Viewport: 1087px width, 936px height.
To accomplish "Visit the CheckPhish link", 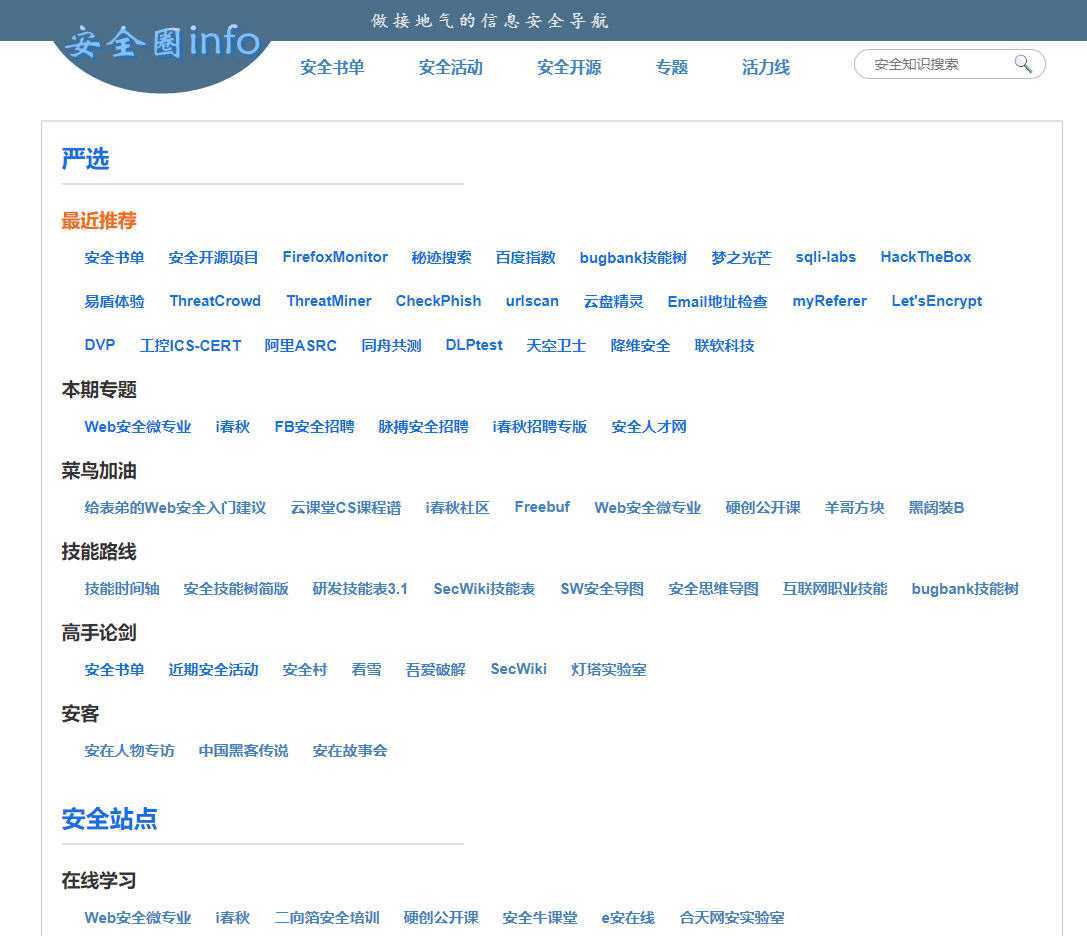I will coord(438,301).
